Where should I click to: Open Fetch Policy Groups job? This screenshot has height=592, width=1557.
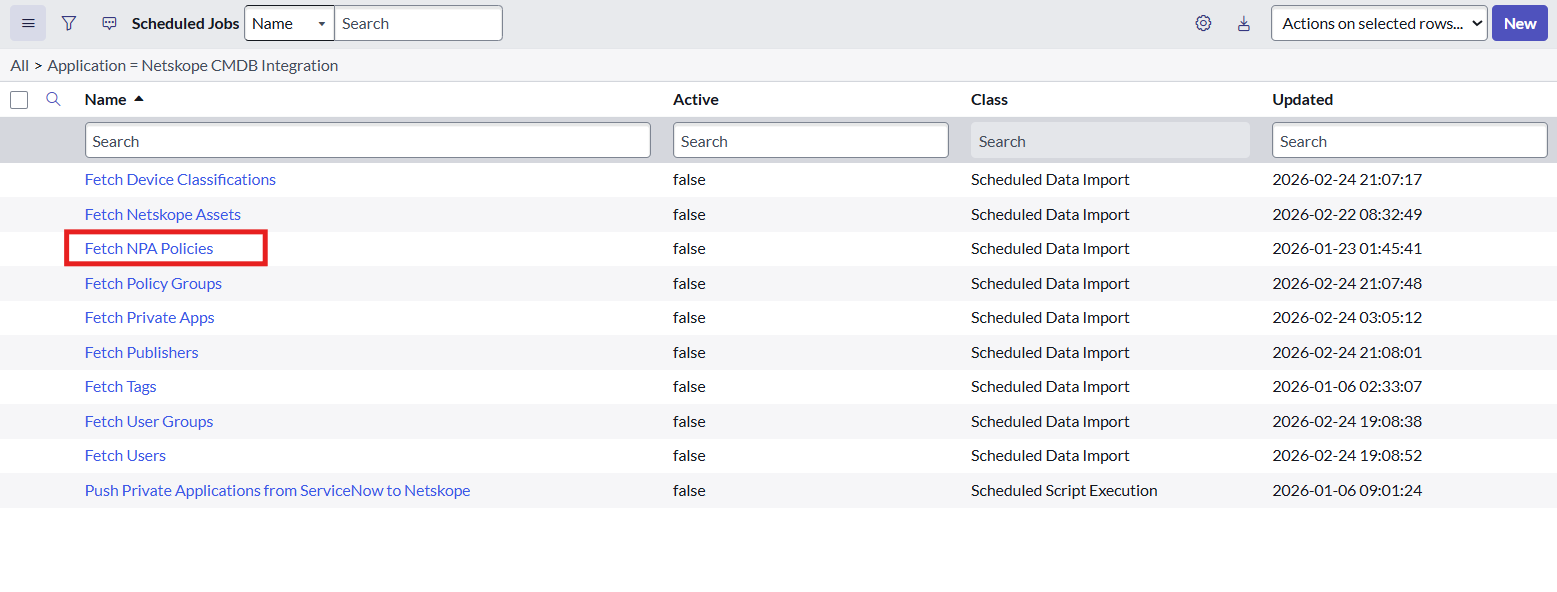click(153, 283)
